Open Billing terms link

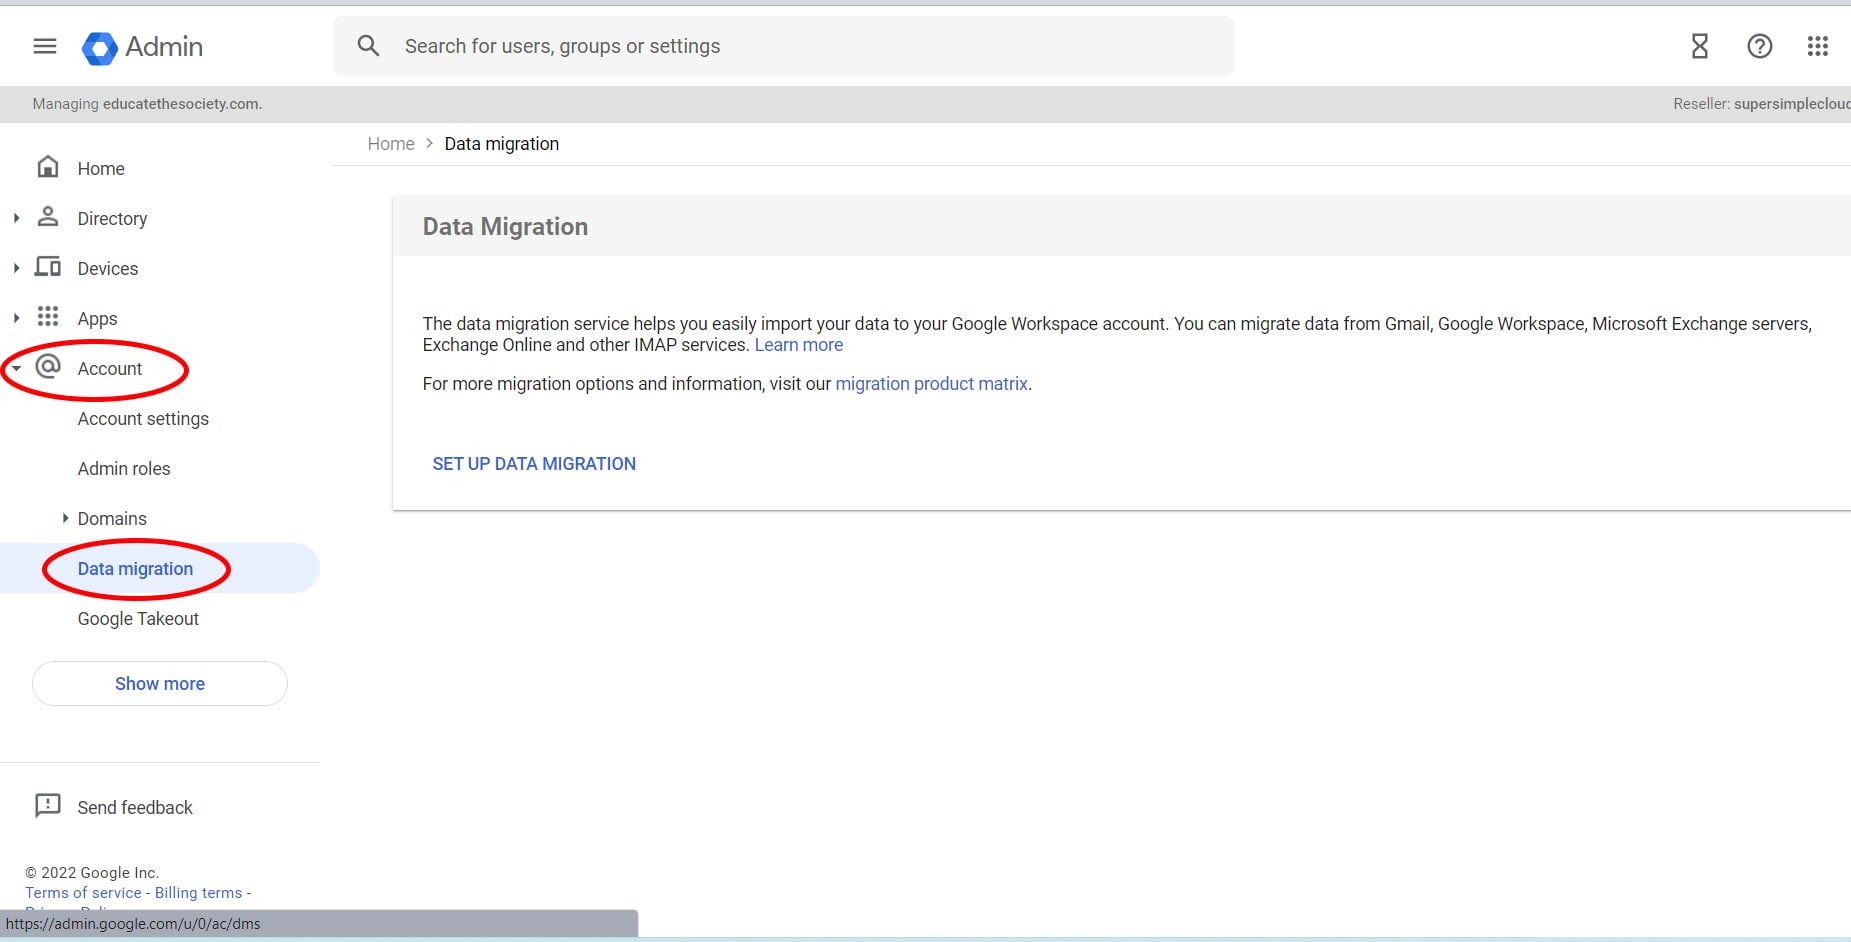click(198, 893)
